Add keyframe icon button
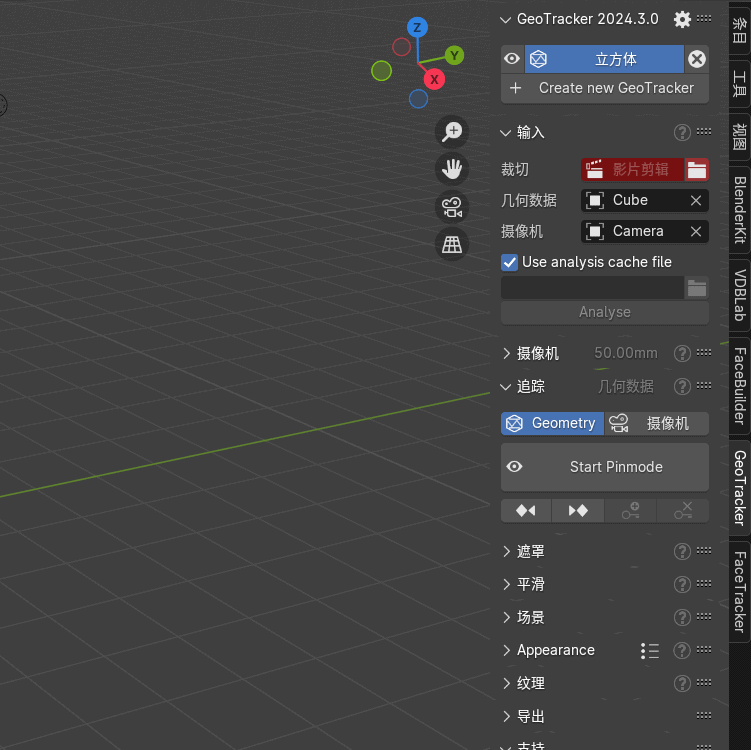Viewport: 751px width, 750px height. [630, 511]
